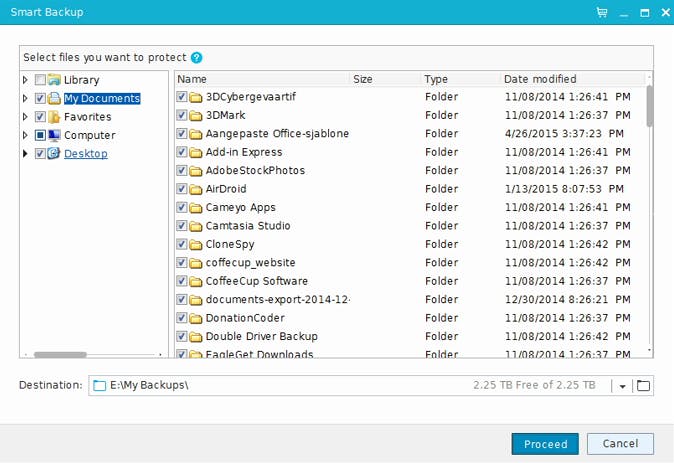Image resolution: width=674 pixels, height=463 pixels.
Task: Click the 1/13/2015 8:07:53 PM date cell
Action: pos(564,189)
